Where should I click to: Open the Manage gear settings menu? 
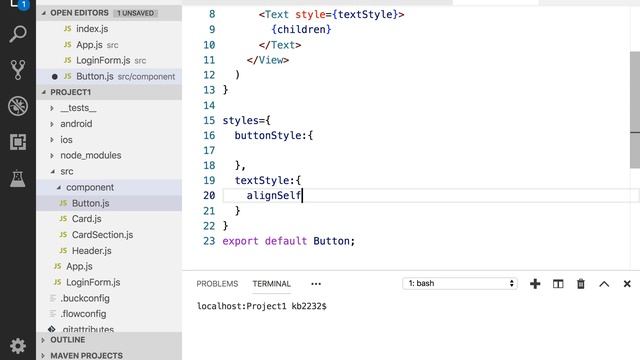click(18, 346)
